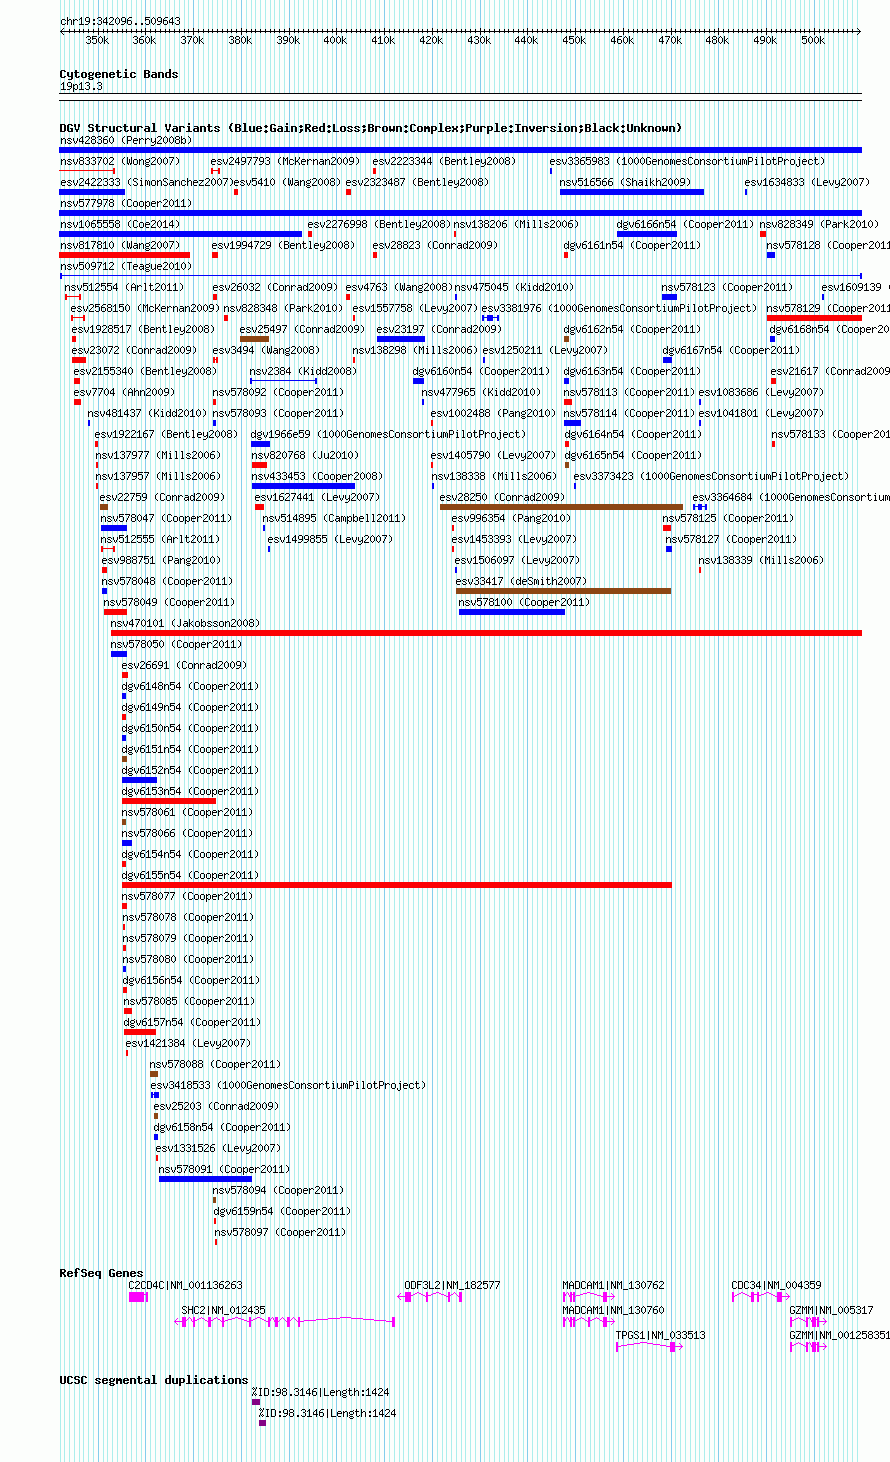Select the RefSeq Genes track title
This screenshot has height=1462, width=890.
click(x=101, y=1273)
